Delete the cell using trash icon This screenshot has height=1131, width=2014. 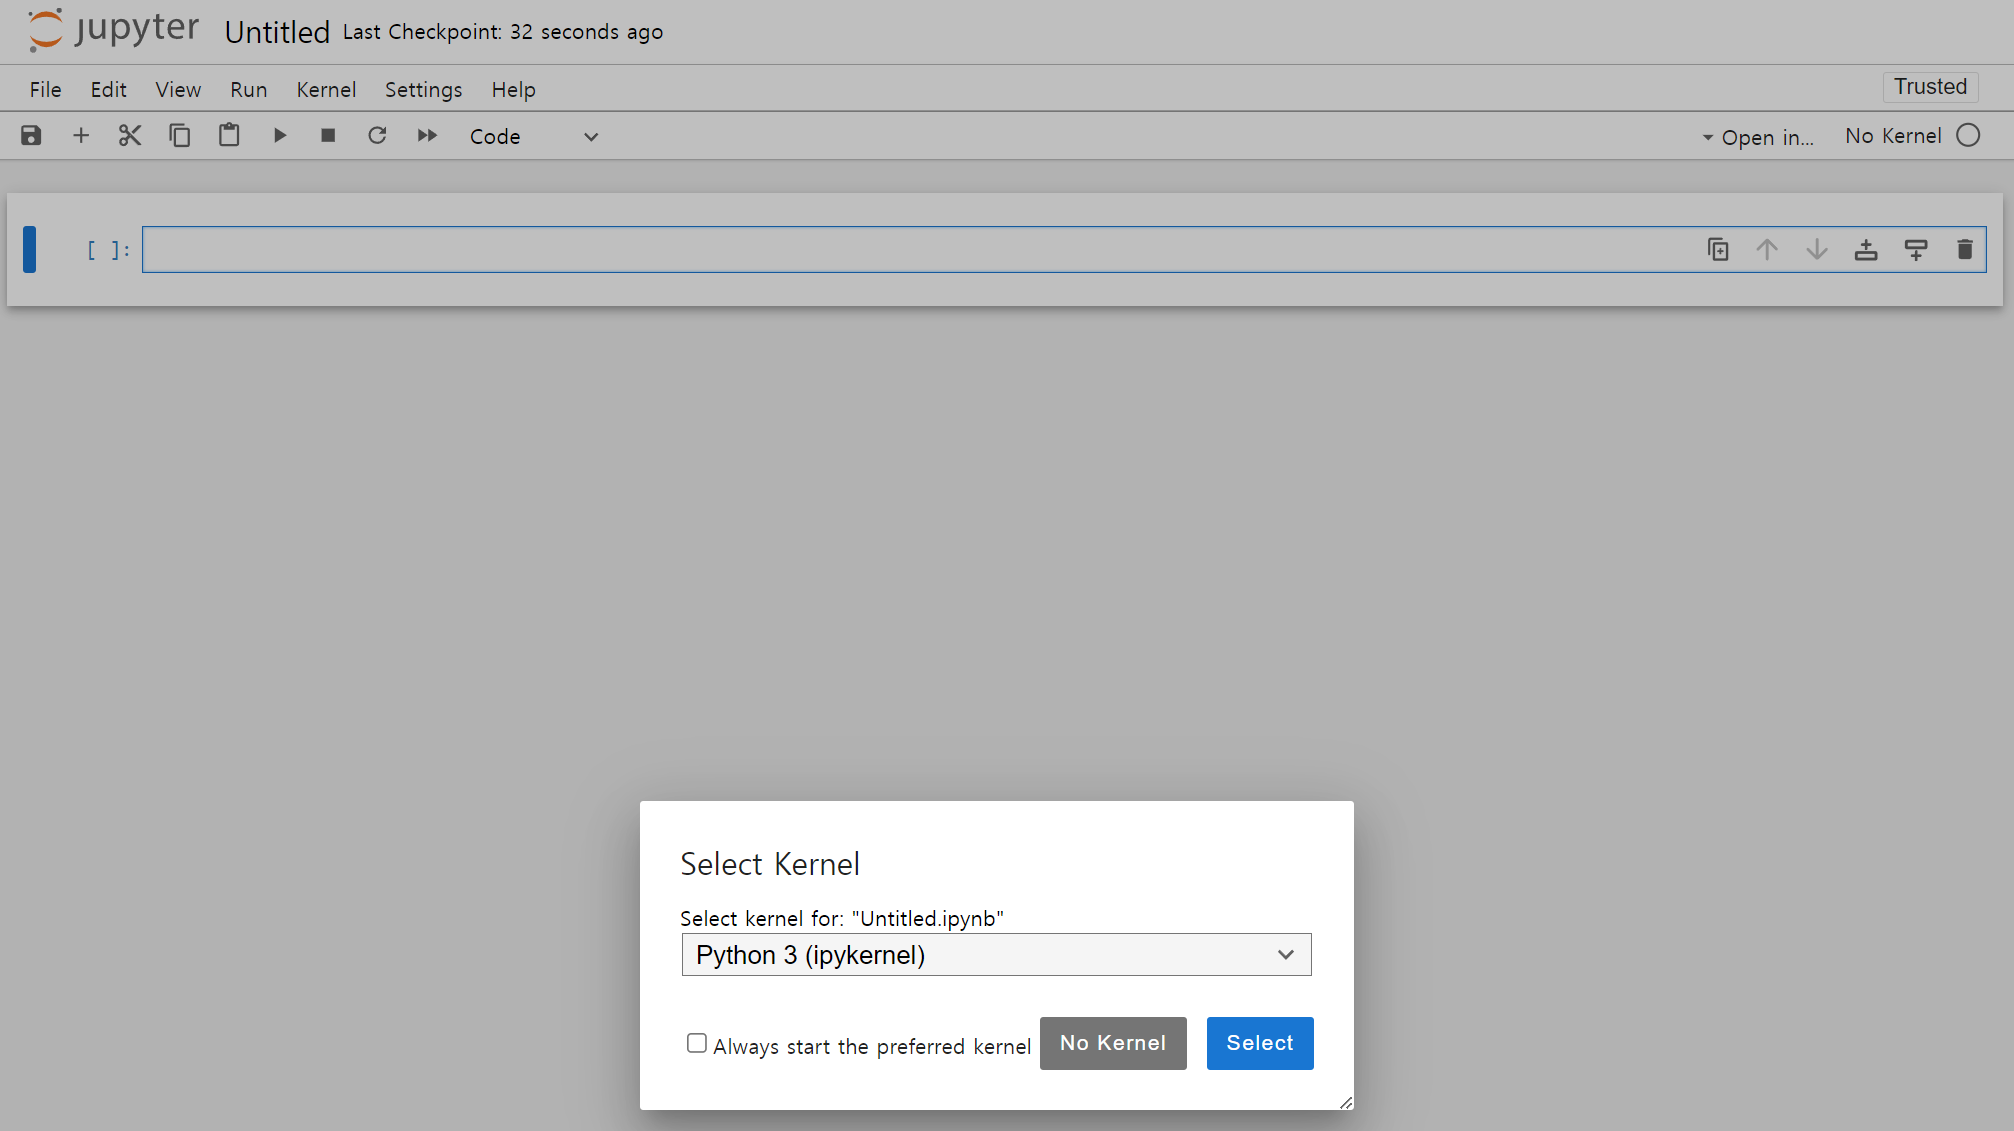click(x=1964, y=250)
